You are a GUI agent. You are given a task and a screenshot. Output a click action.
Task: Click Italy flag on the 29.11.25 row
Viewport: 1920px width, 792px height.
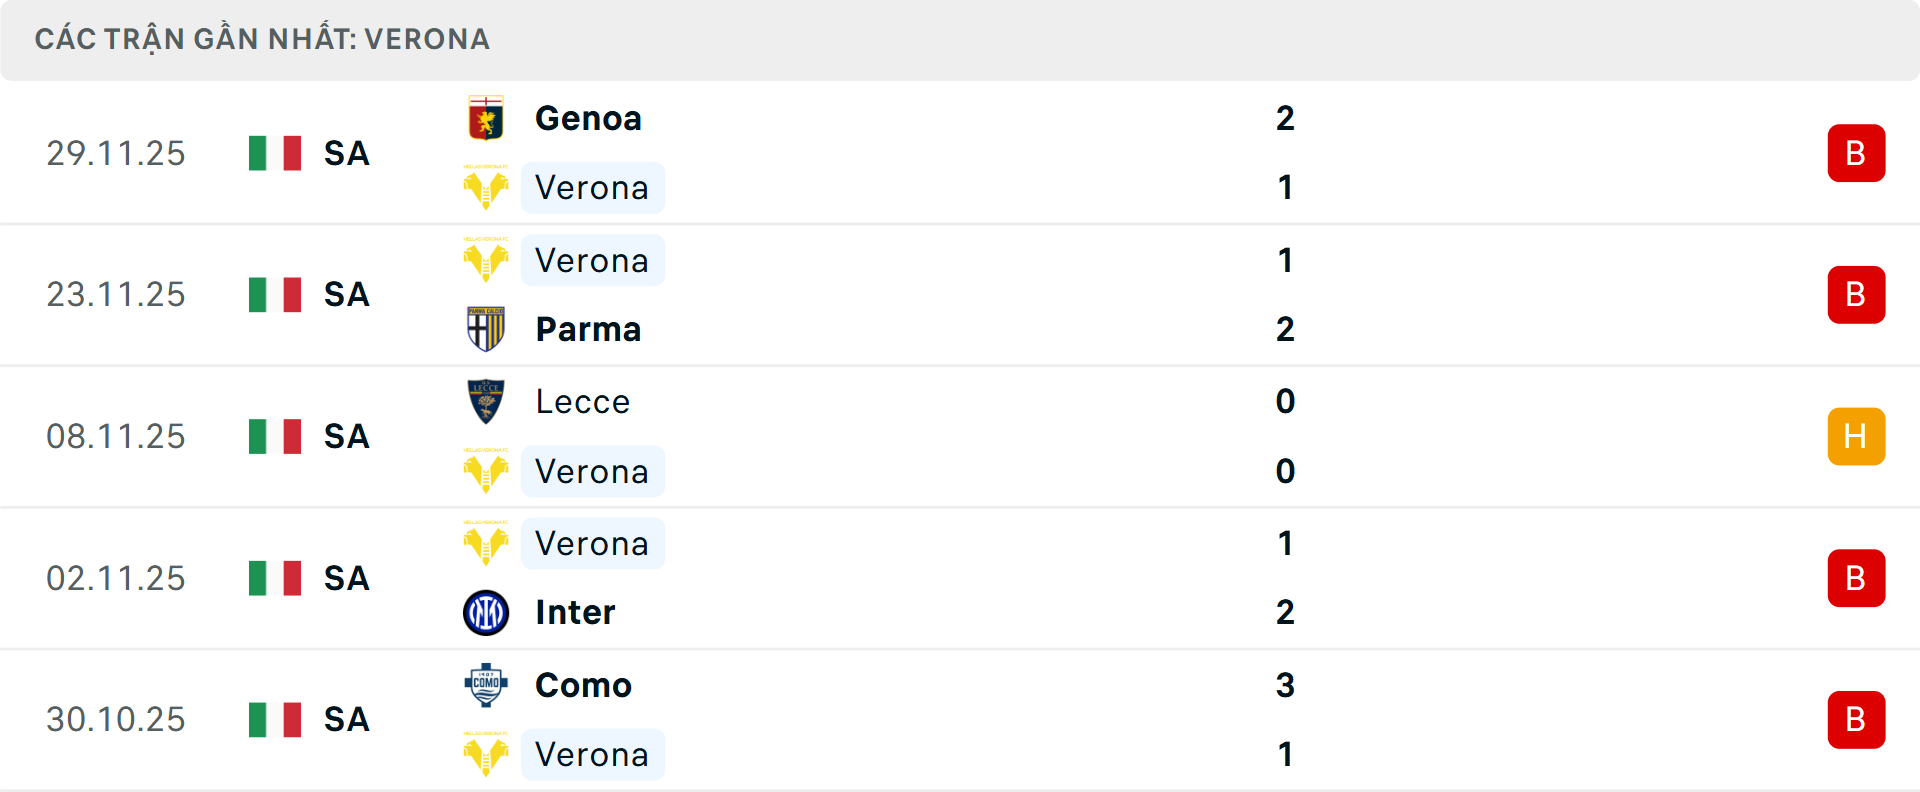click(x=275, y=153)
